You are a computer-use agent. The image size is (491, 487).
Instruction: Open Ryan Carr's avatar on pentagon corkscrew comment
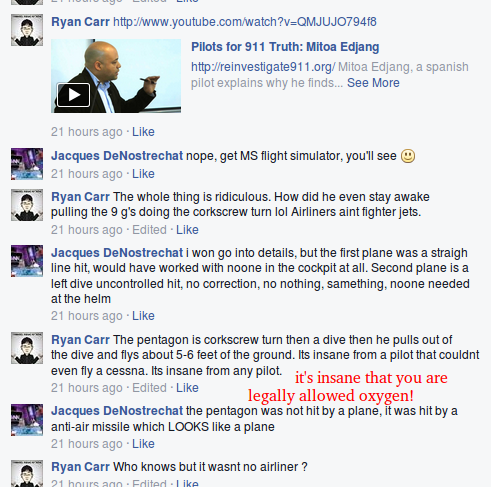pyautogui.click(x=27, y=348)
